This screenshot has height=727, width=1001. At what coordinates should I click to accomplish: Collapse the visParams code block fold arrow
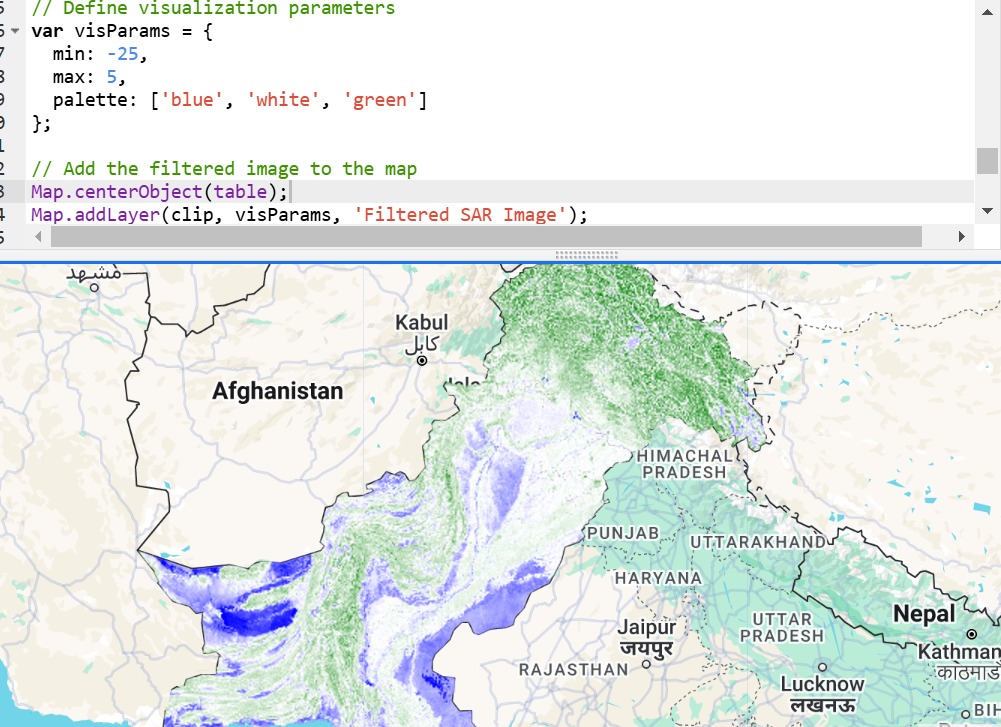14,31
